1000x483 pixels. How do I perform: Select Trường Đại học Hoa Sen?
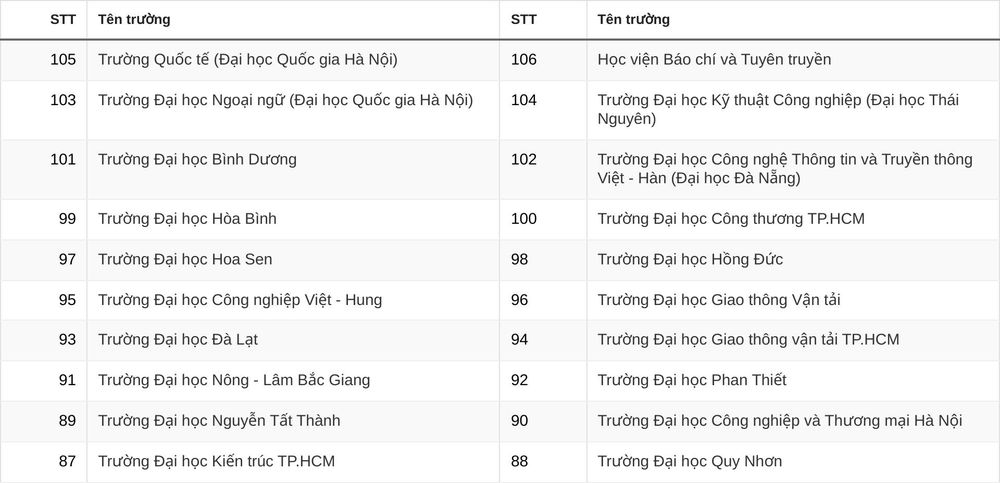185,259
